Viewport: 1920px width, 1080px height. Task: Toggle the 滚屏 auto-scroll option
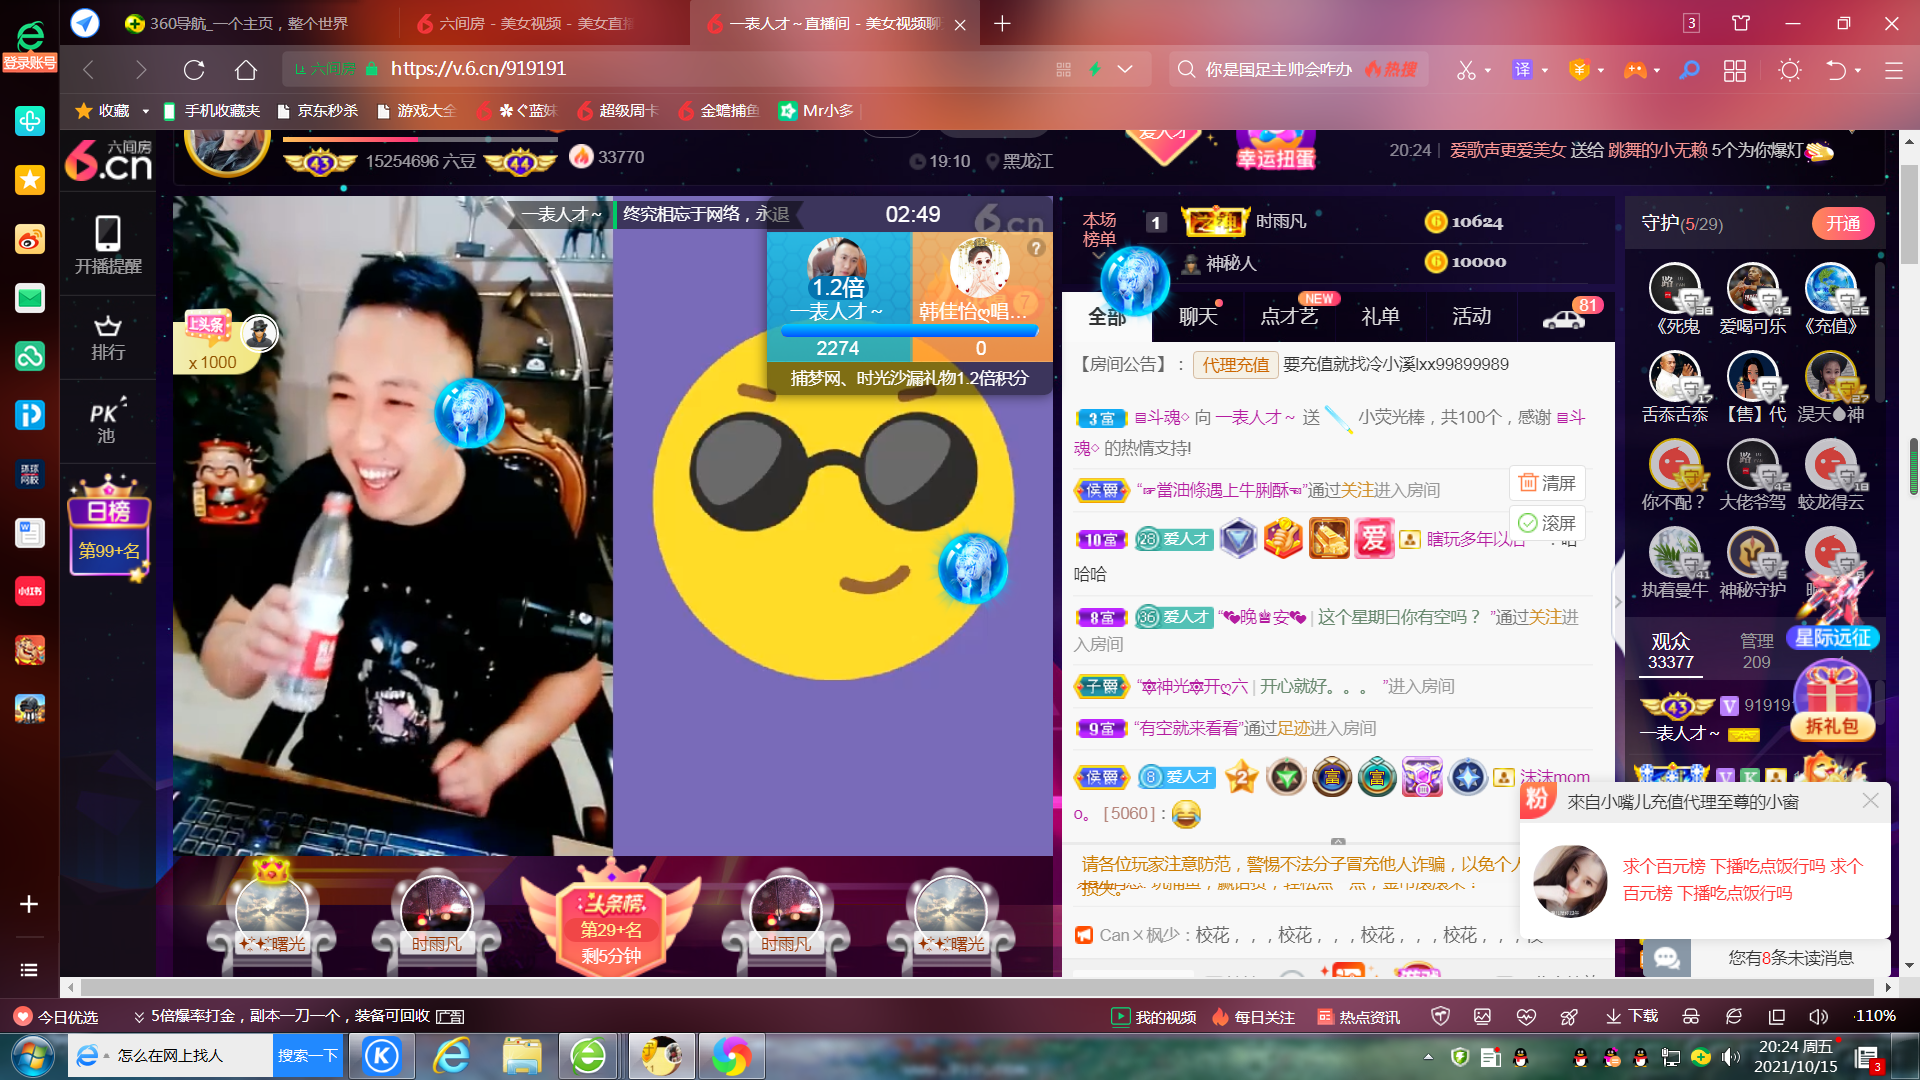(1548, 523)
